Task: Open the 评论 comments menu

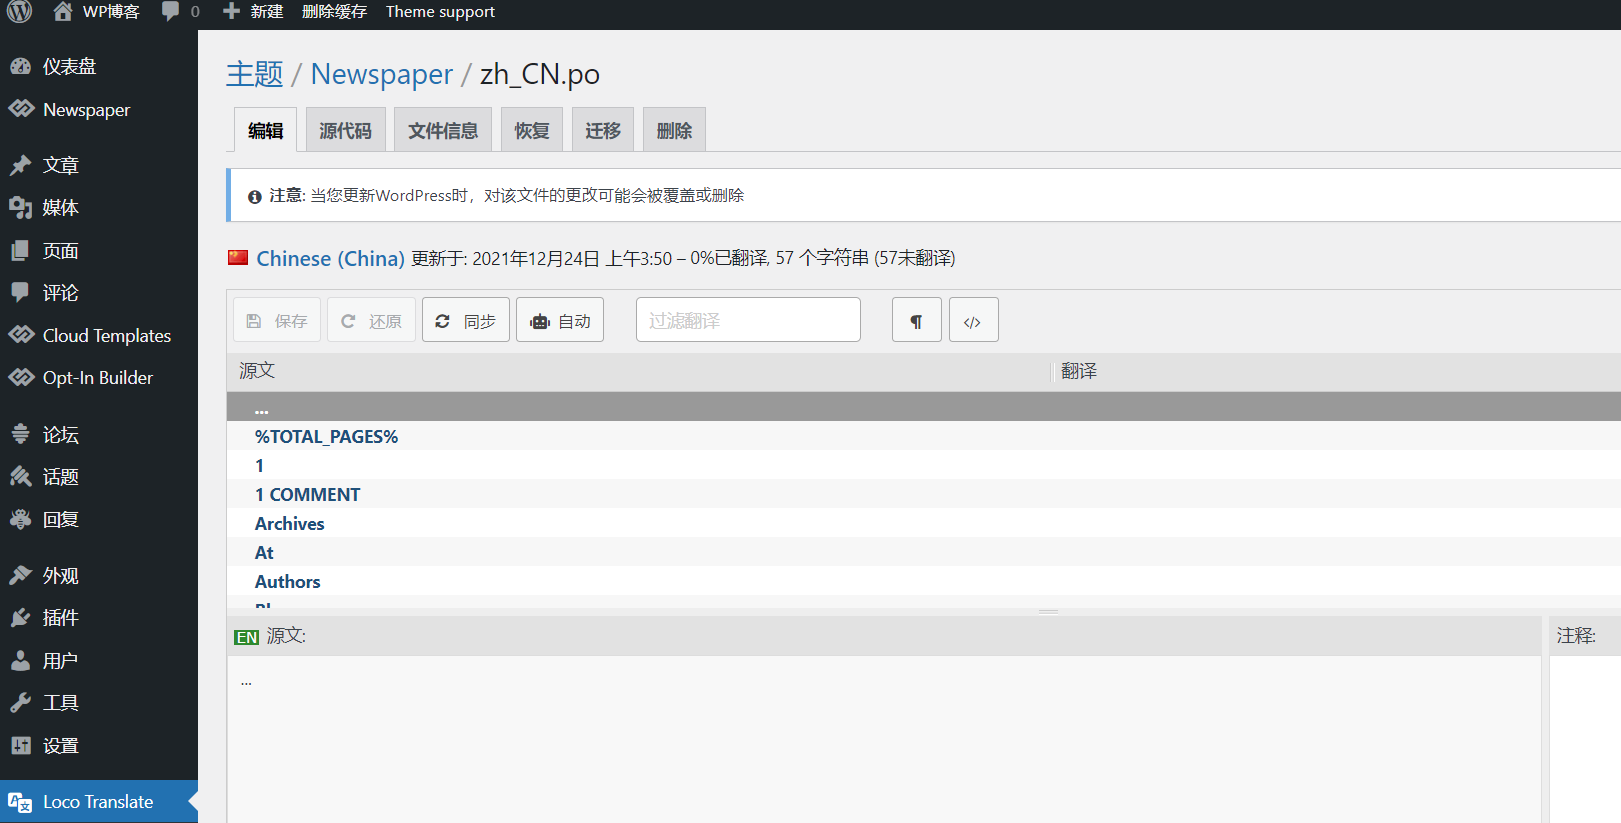Action: click(99, 292)
